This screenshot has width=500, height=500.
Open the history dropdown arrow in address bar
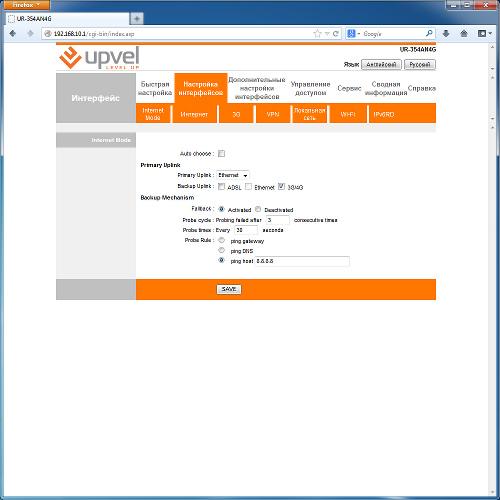tap(327, 34)
